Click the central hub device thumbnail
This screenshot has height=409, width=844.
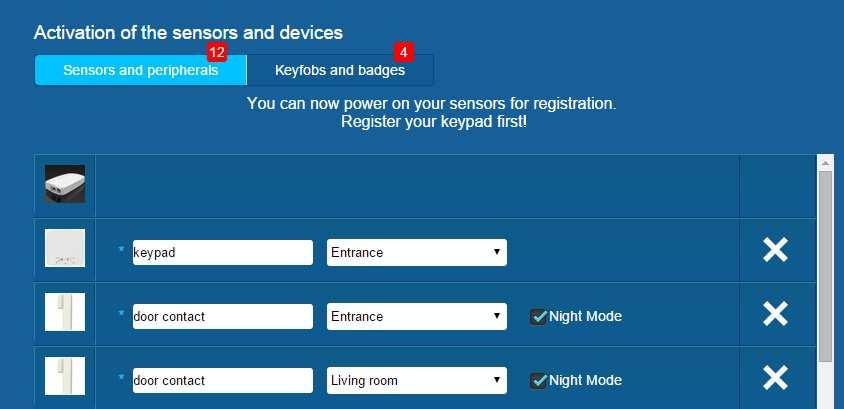pos(65,184)
